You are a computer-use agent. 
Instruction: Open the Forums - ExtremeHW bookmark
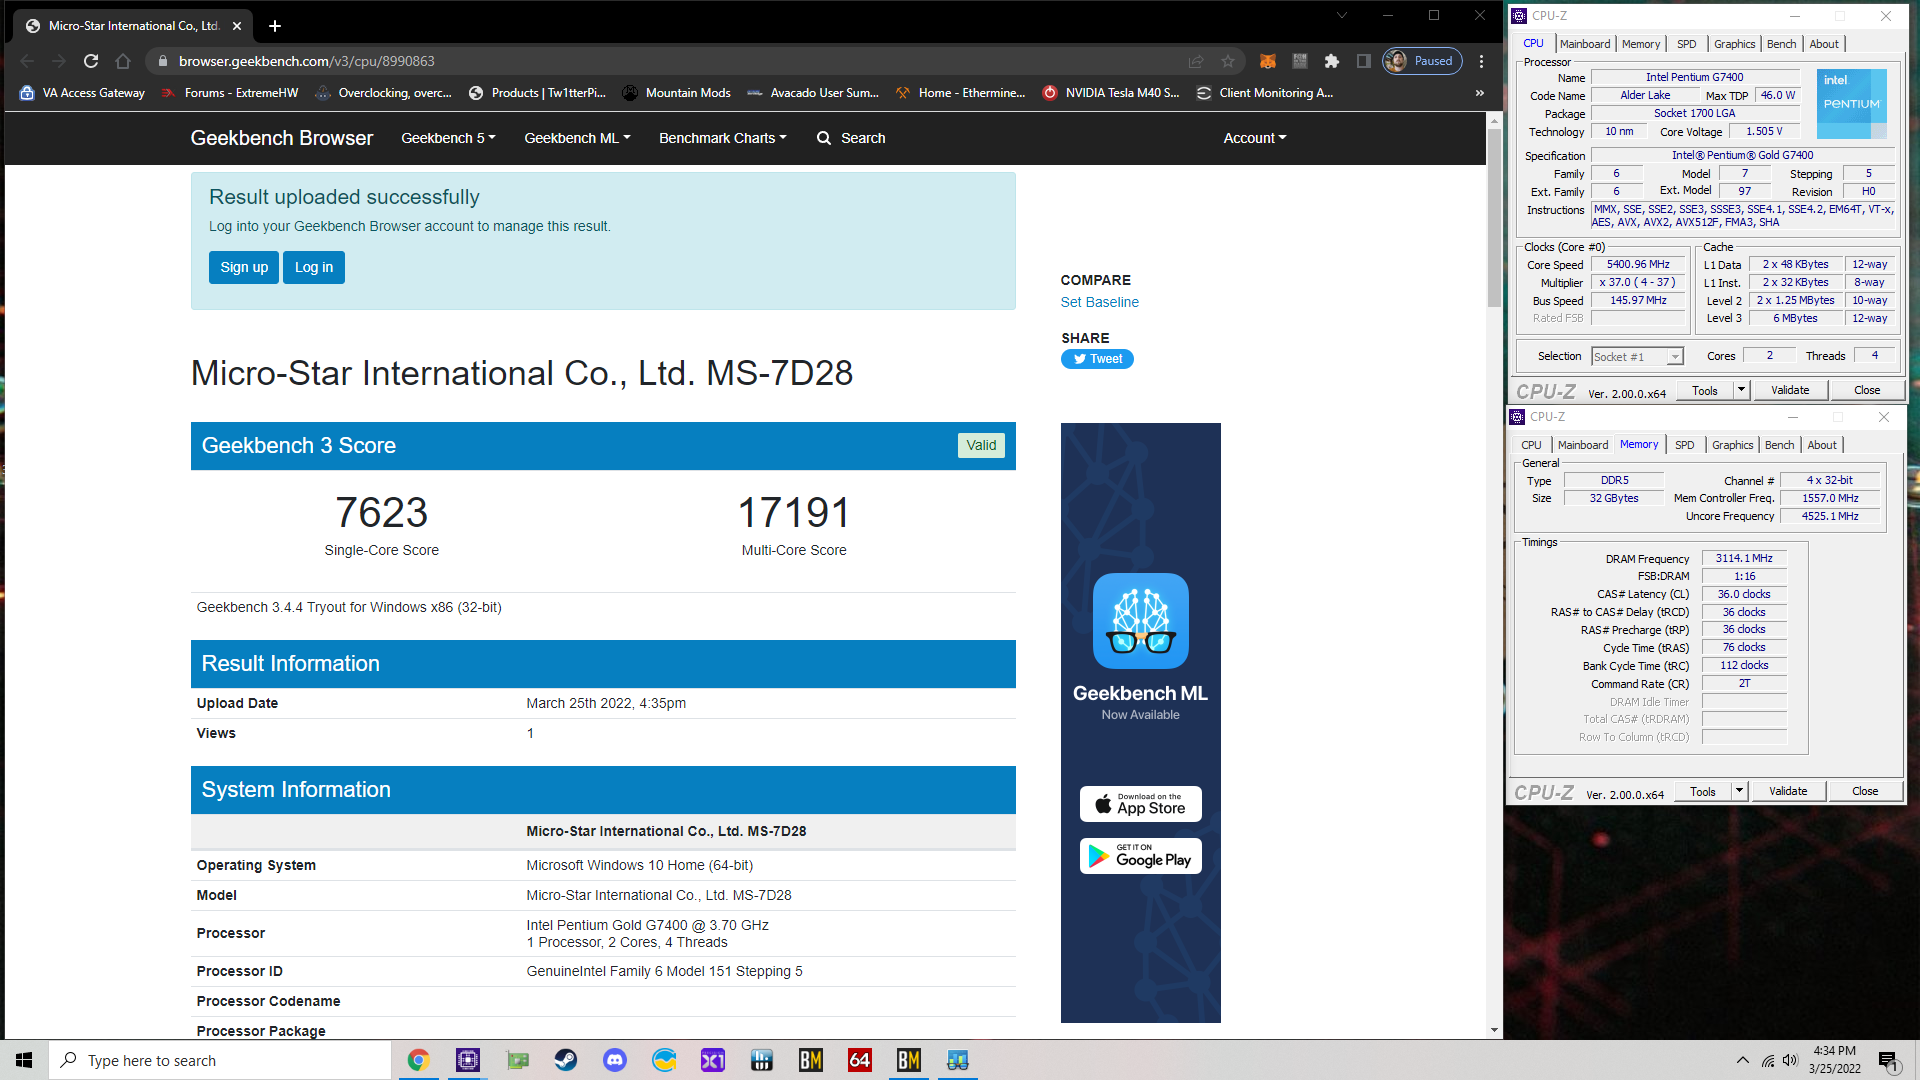(230, 93)
